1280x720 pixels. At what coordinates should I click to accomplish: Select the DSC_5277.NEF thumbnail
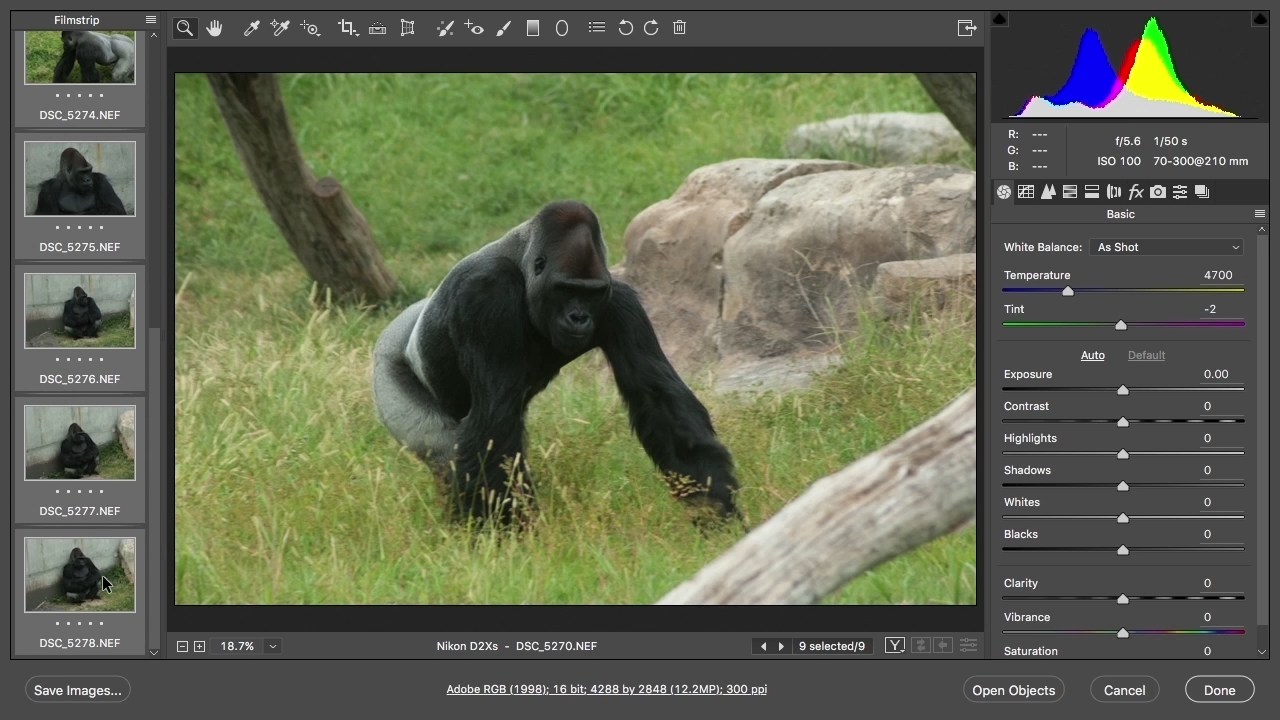coord(80,443)
